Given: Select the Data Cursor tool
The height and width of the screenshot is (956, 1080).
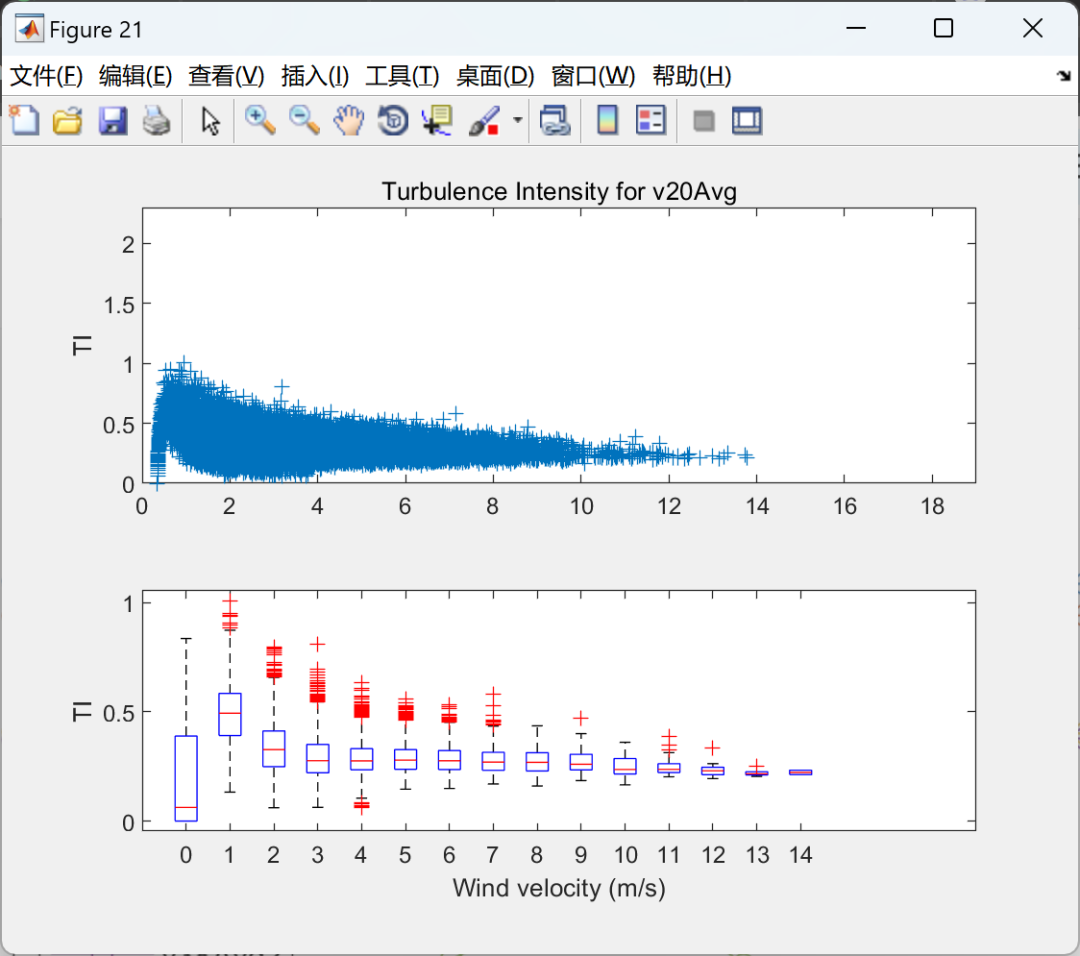Looking at the screenshot, I should (x=437, y=121).
